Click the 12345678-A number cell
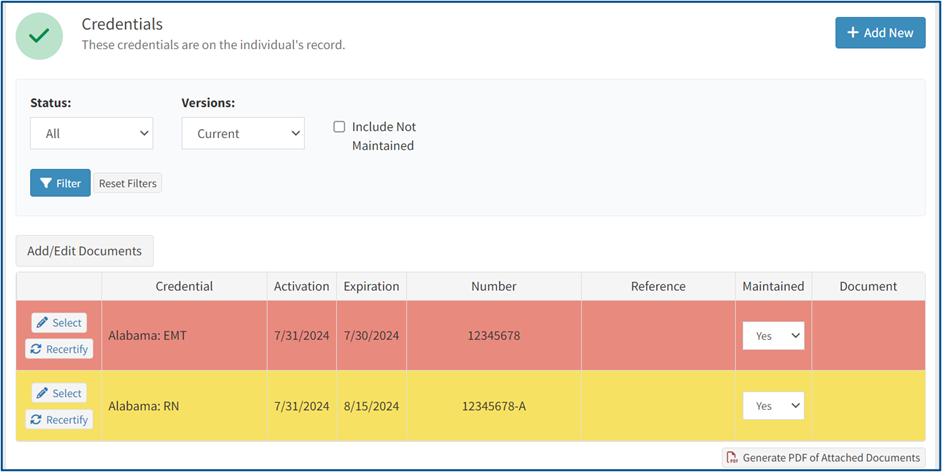 point(494,406)
